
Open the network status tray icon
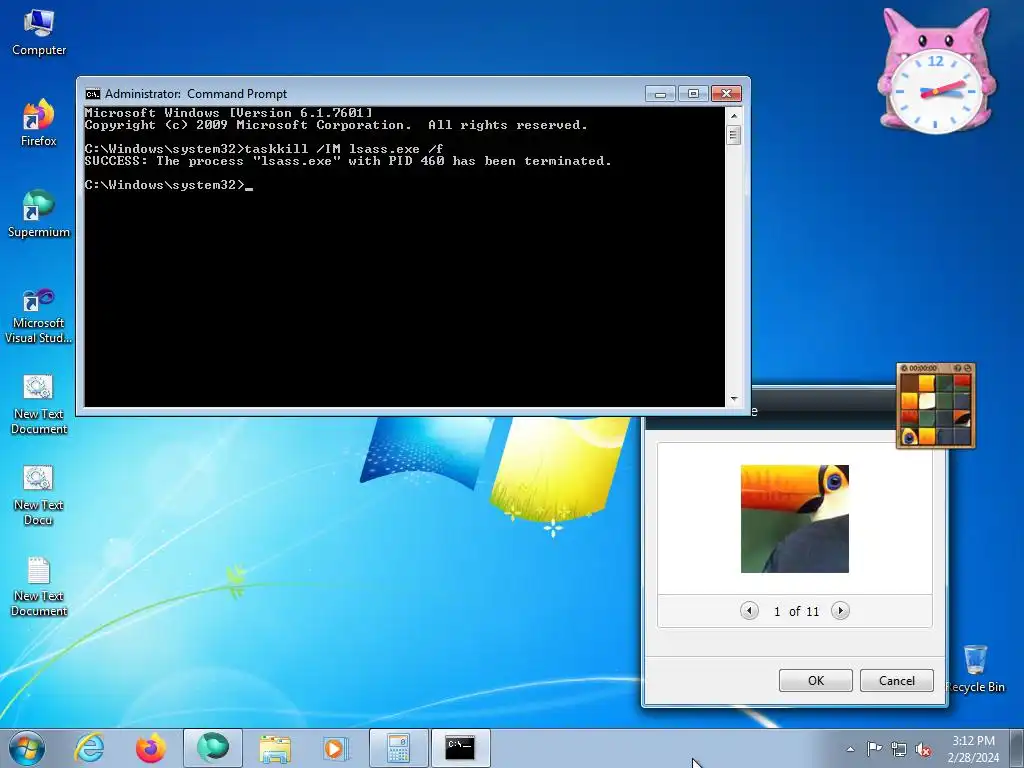[899, 749]
